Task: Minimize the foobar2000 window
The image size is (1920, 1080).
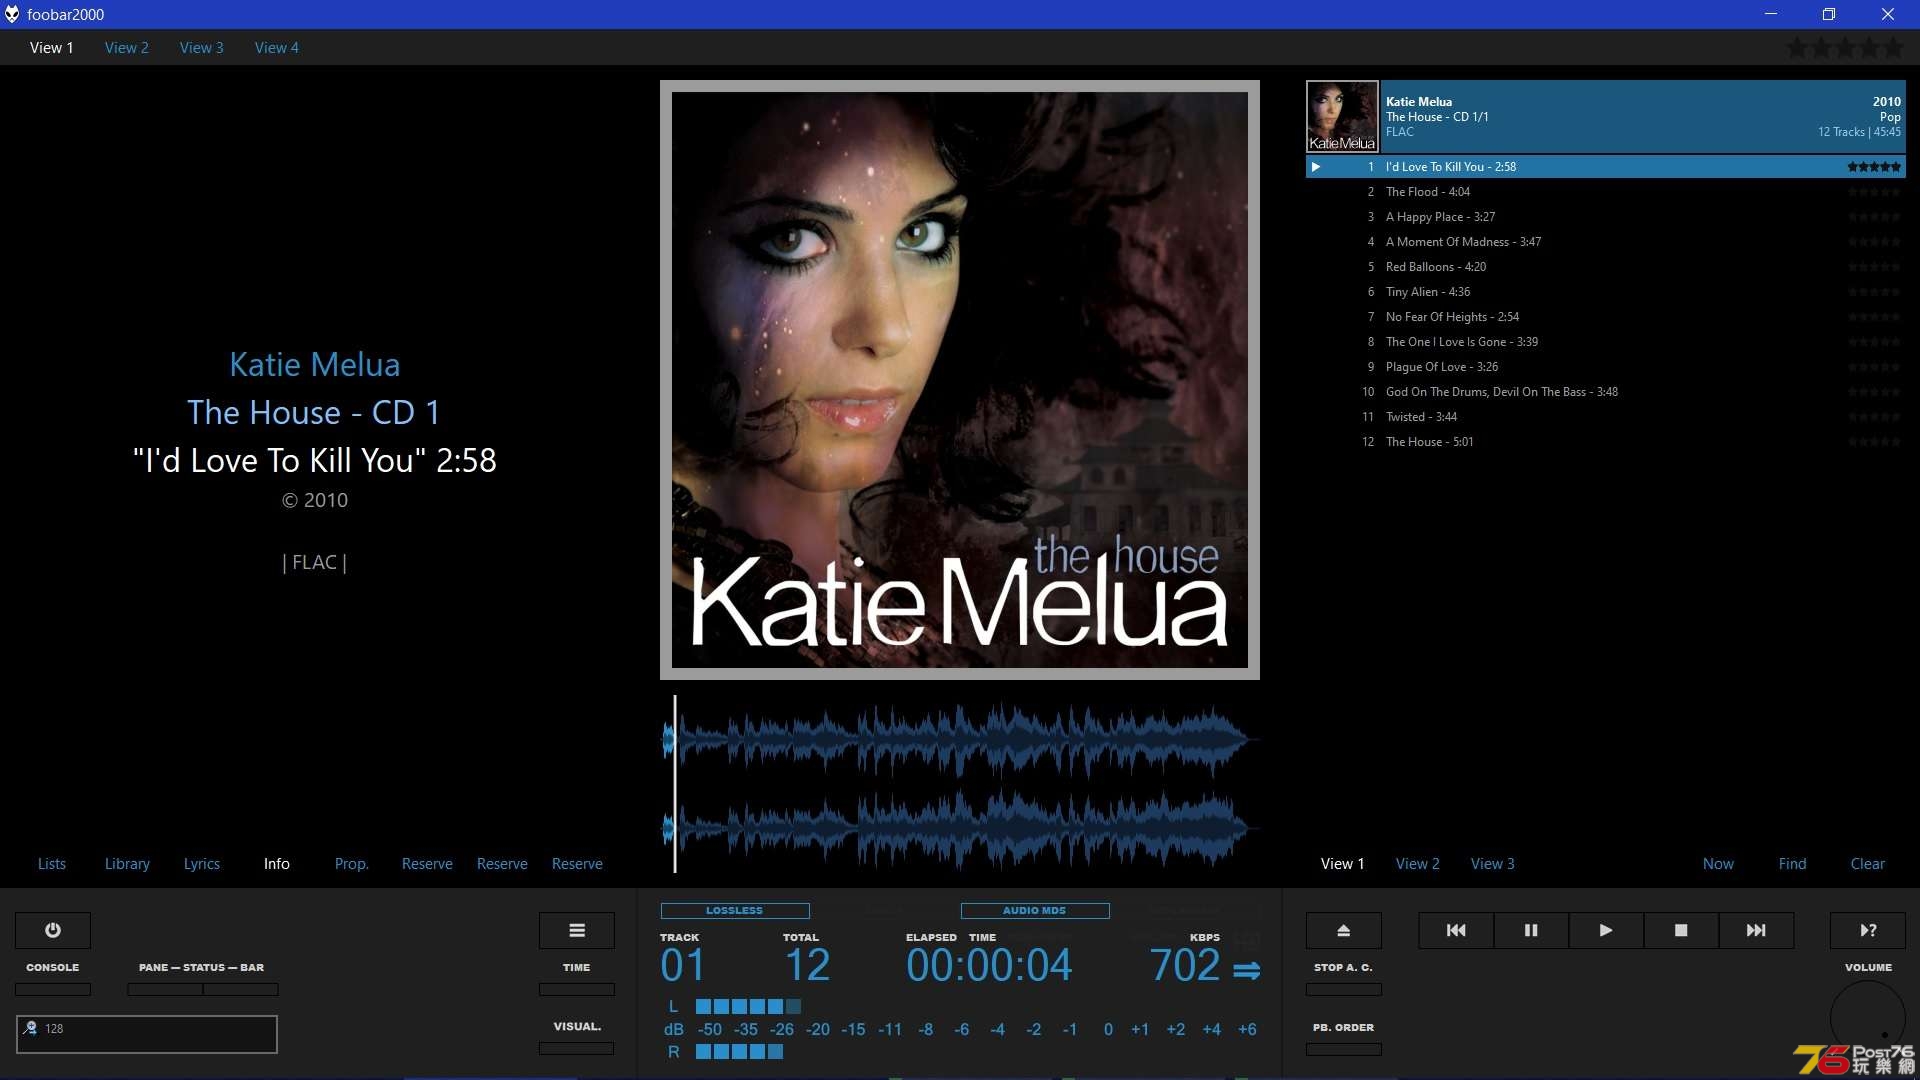Action: tap(1771, 14)
